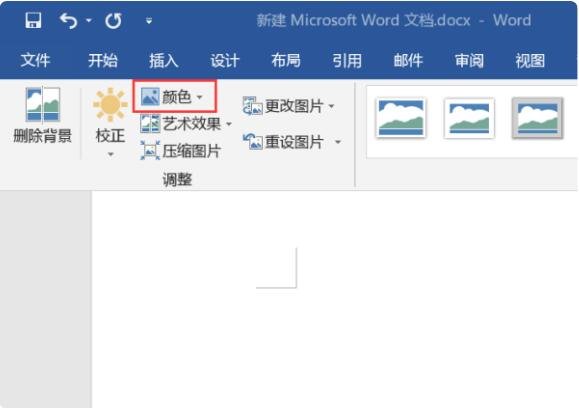Click the Redo/Repeat icon
Viewport: 579px width, 408px height.
pos(113,20)
